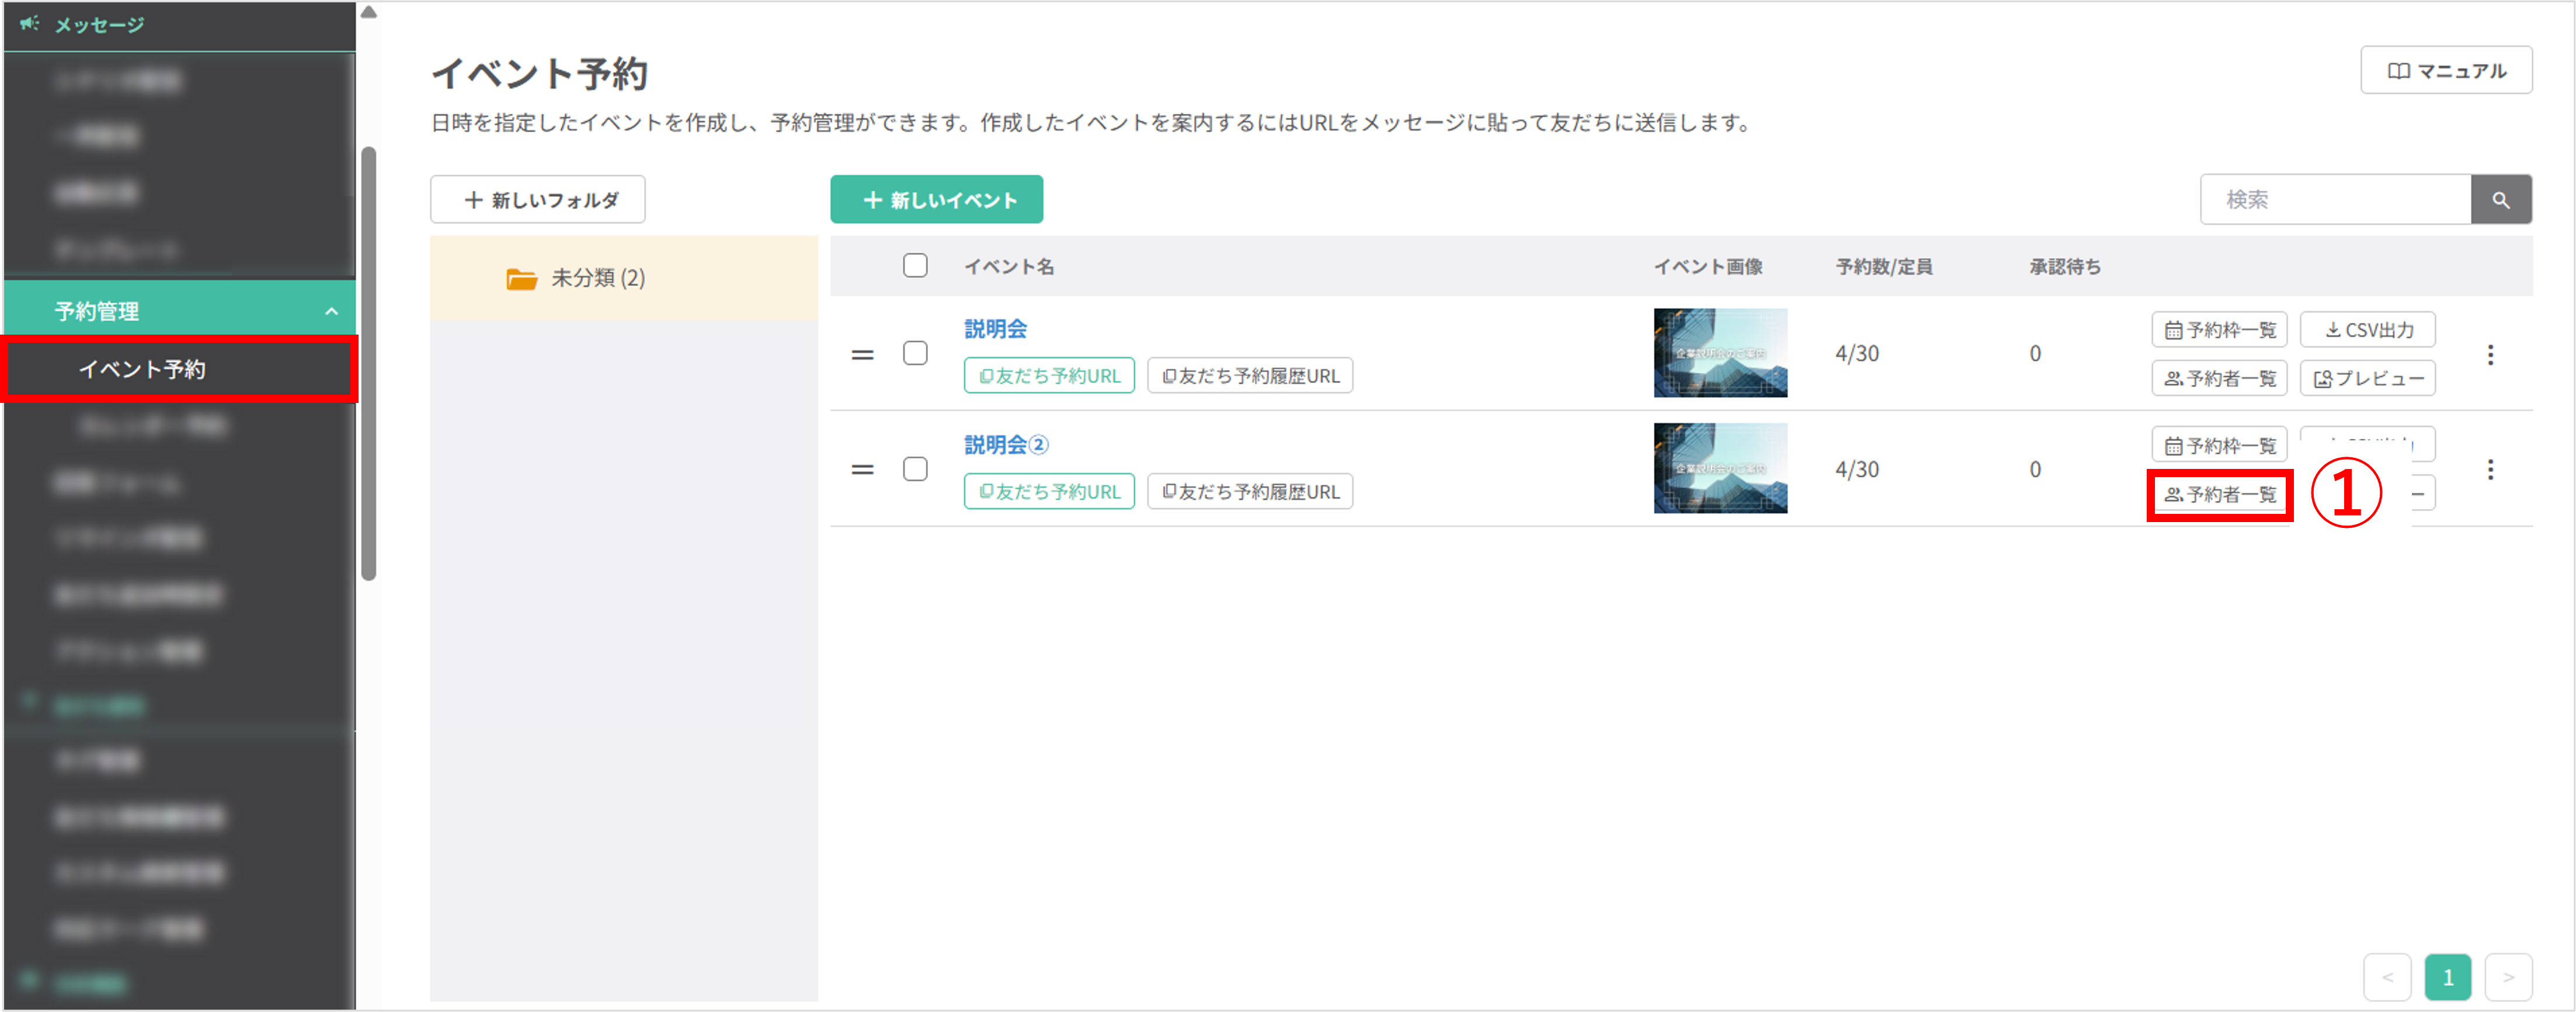Copy 友だち予約履歴URL for 説明会
This screenshot has width=2576, height=1012.
pos(1250,376)
